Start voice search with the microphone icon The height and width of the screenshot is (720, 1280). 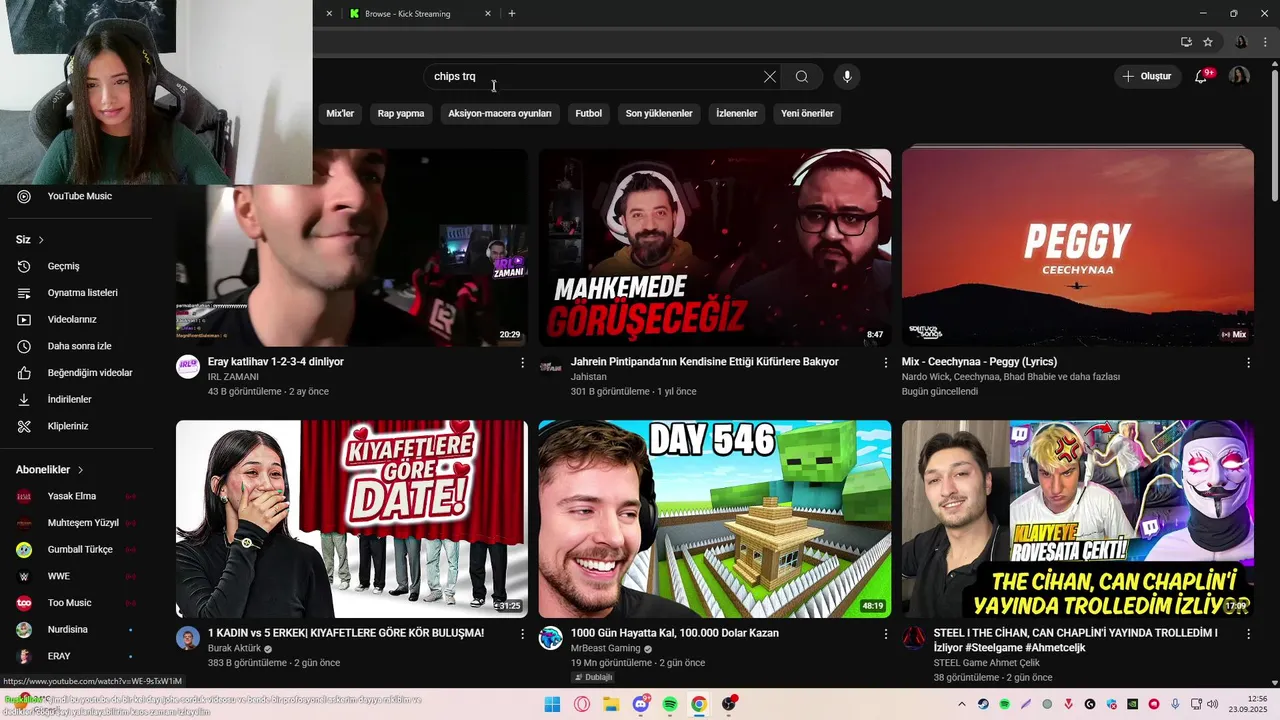point(847,77)
